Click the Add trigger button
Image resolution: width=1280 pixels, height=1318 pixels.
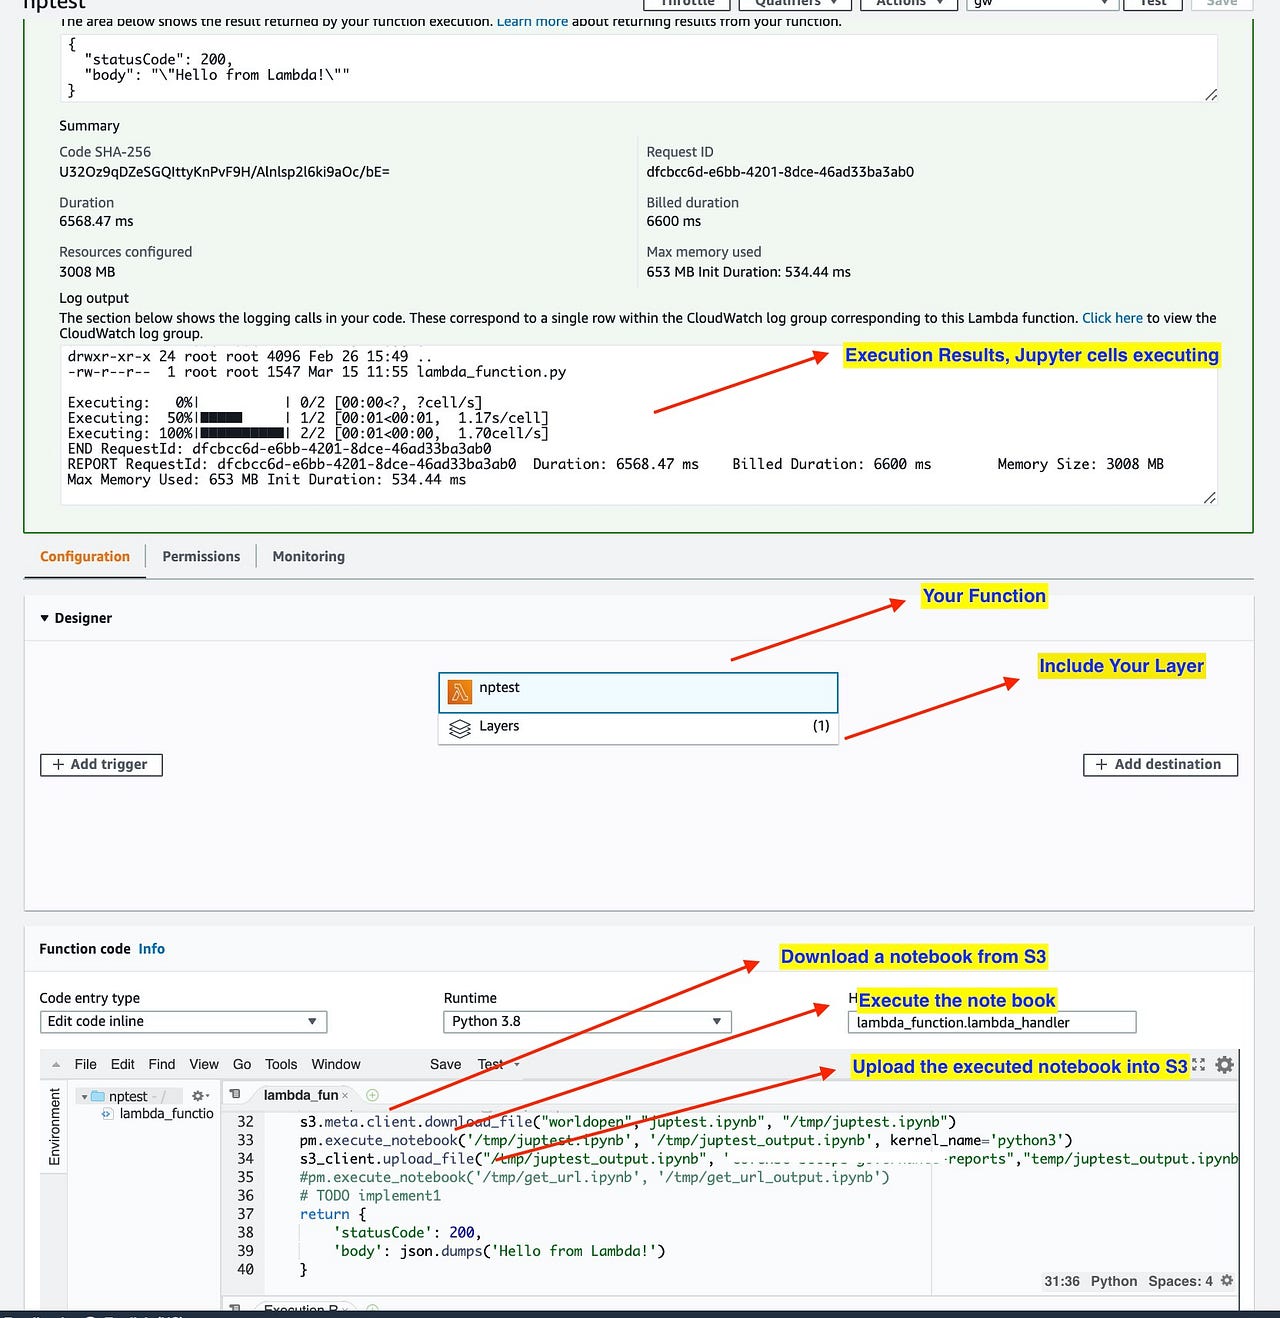coord(100,764)
